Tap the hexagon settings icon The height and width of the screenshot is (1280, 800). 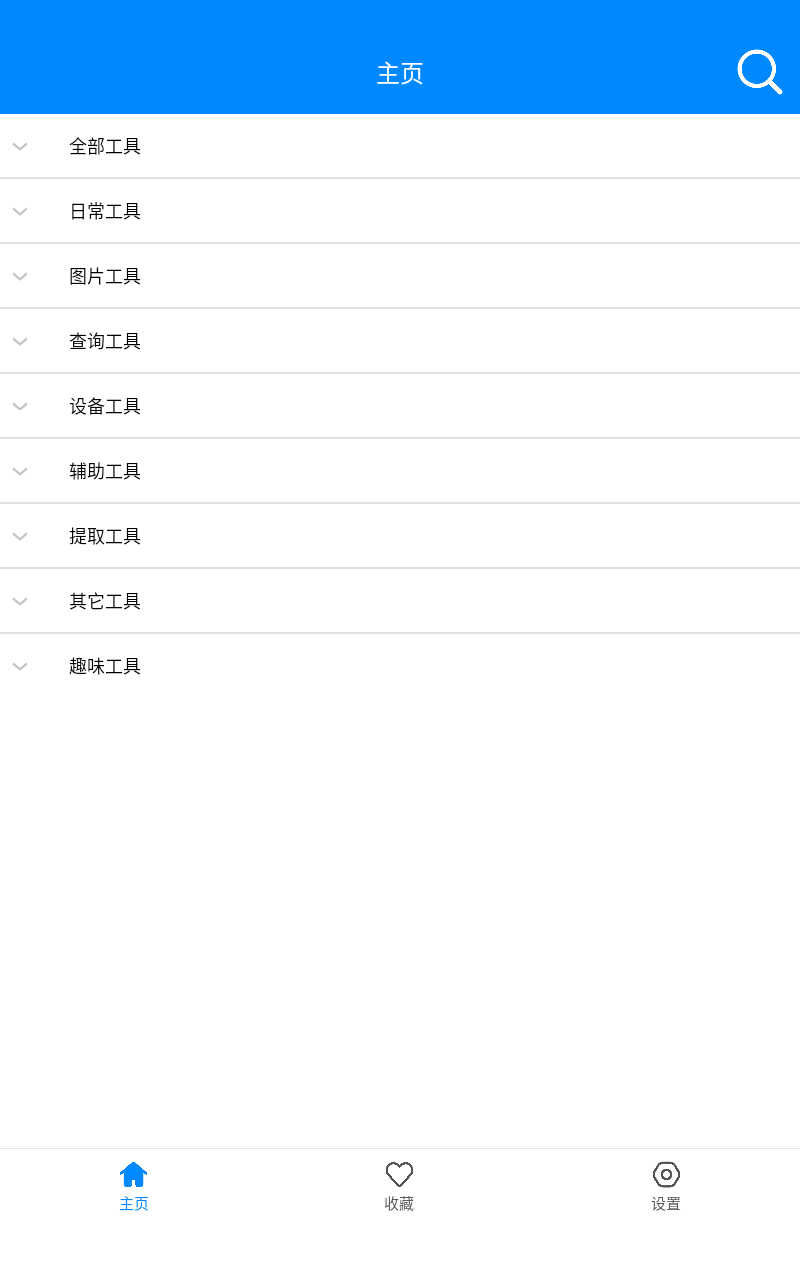666,1174
